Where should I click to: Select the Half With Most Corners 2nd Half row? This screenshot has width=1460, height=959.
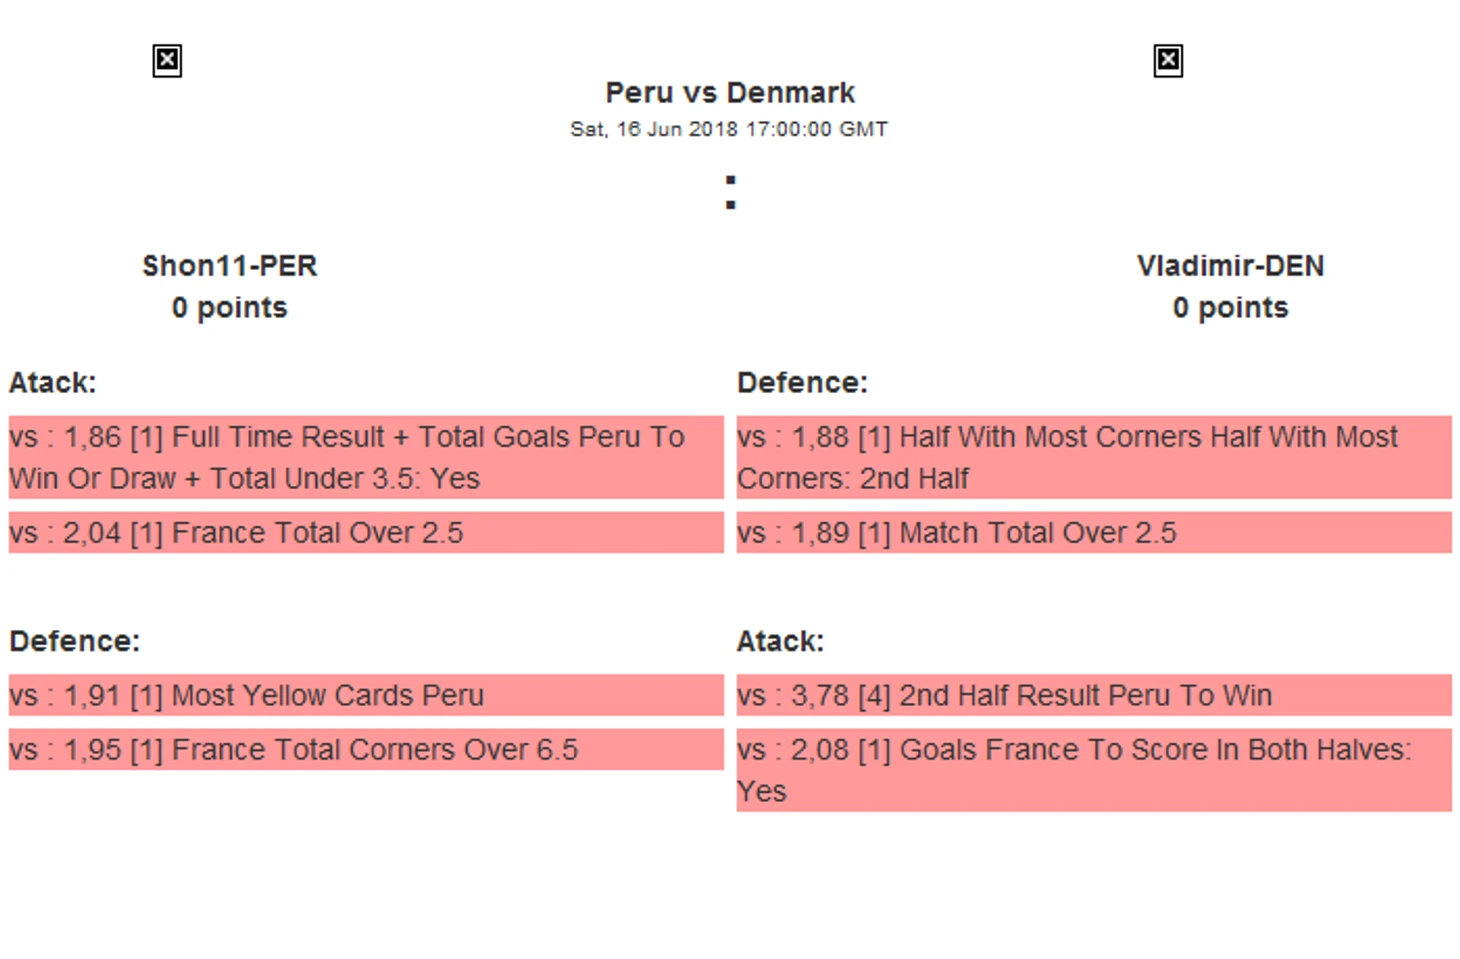coord(1093,457)
